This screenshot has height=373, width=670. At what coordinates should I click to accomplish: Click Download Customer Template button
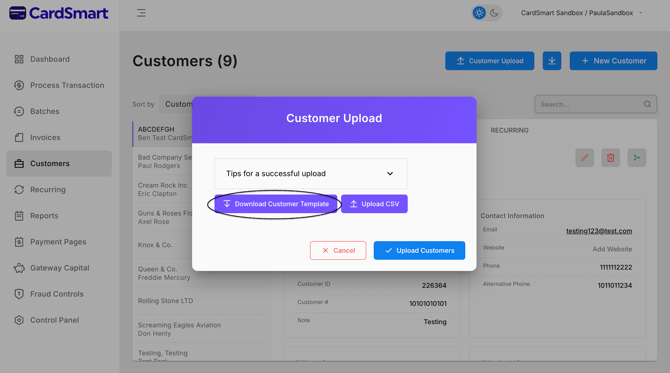point(276,204)
